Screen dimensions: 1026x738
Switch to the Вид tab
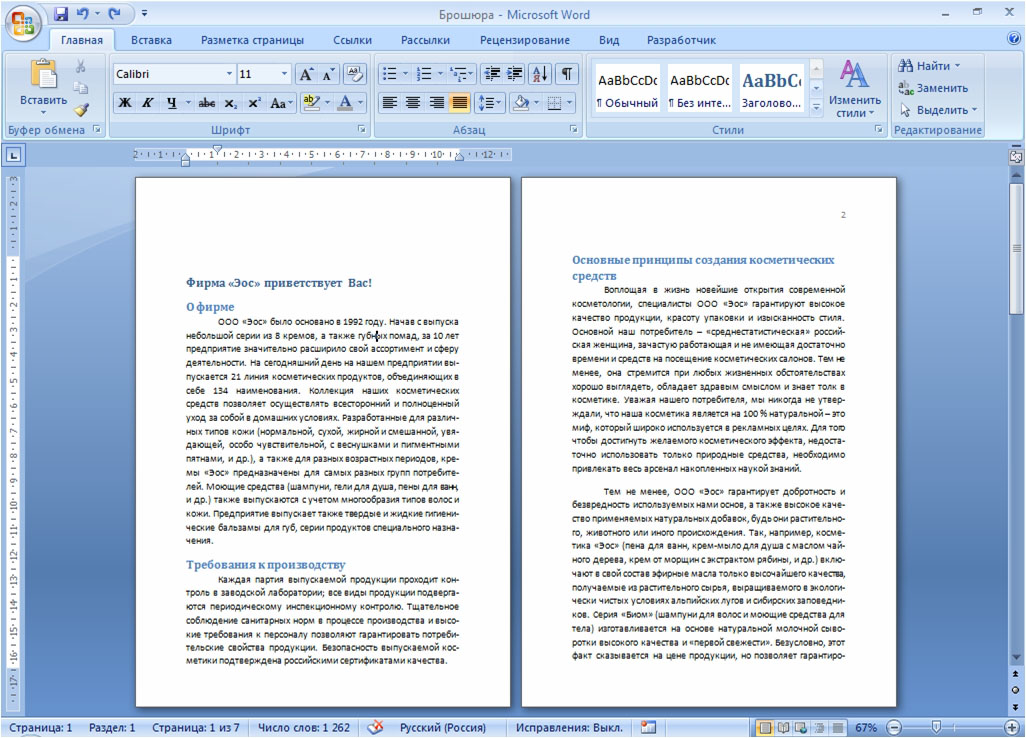click(x=609, y=40)
